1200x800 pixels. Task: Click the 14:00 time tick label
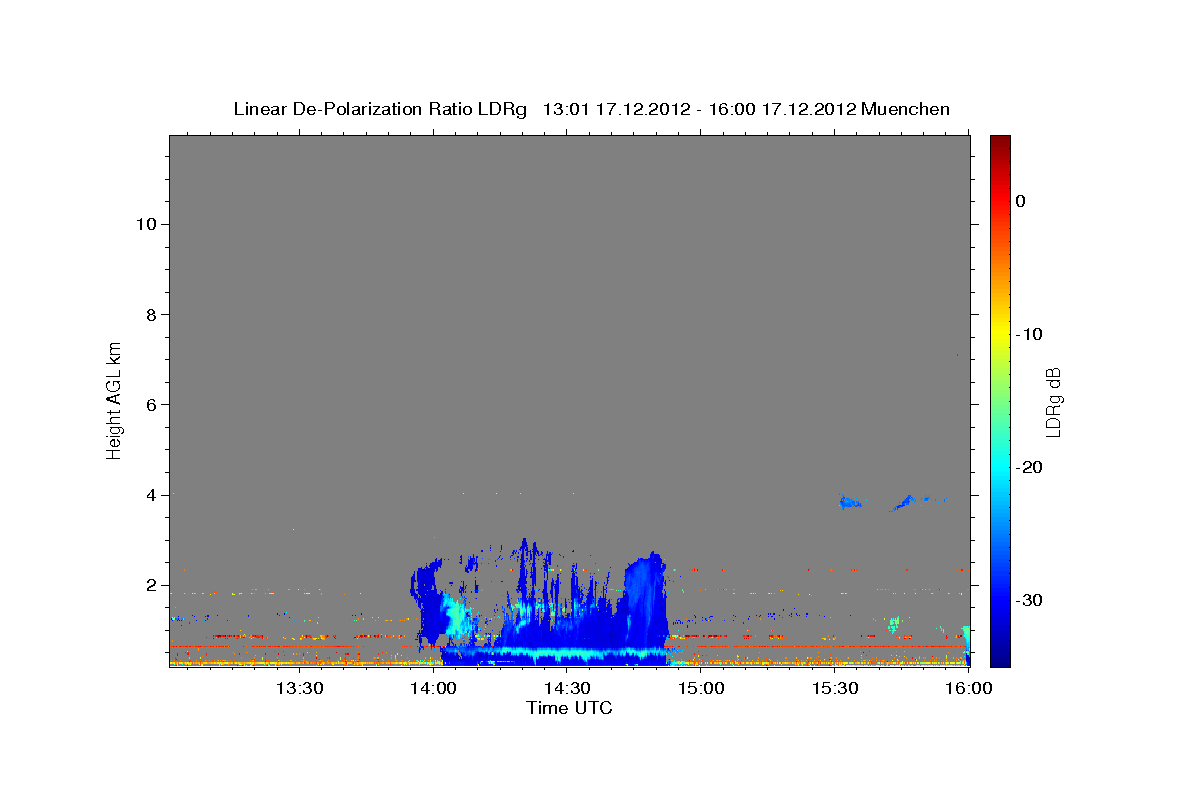[433, 688]
